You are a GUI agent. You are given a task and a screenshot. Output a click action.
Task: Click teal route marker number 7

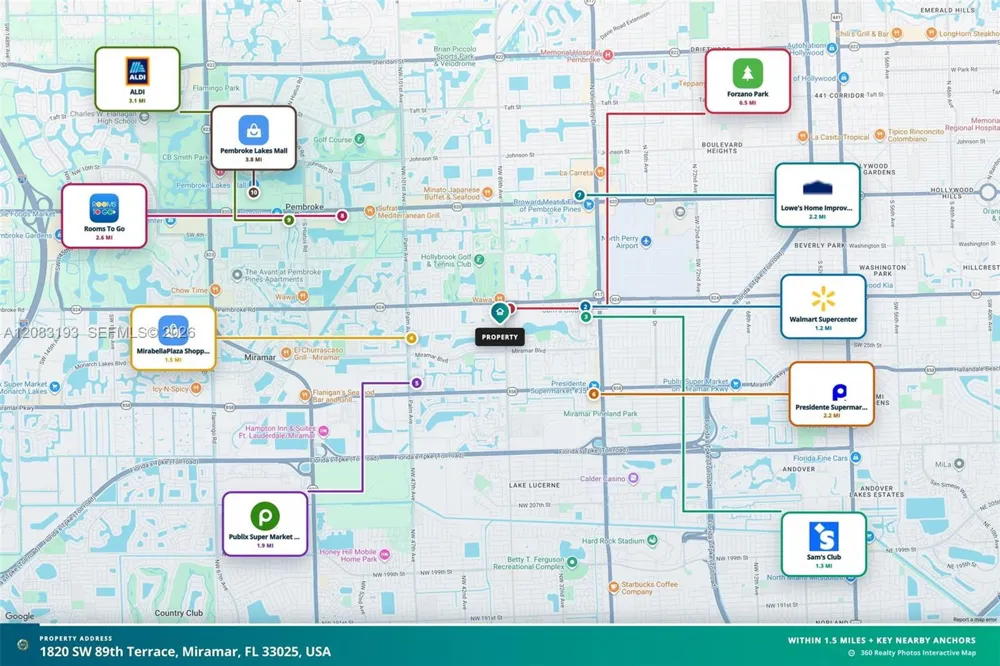coord(579,195)
